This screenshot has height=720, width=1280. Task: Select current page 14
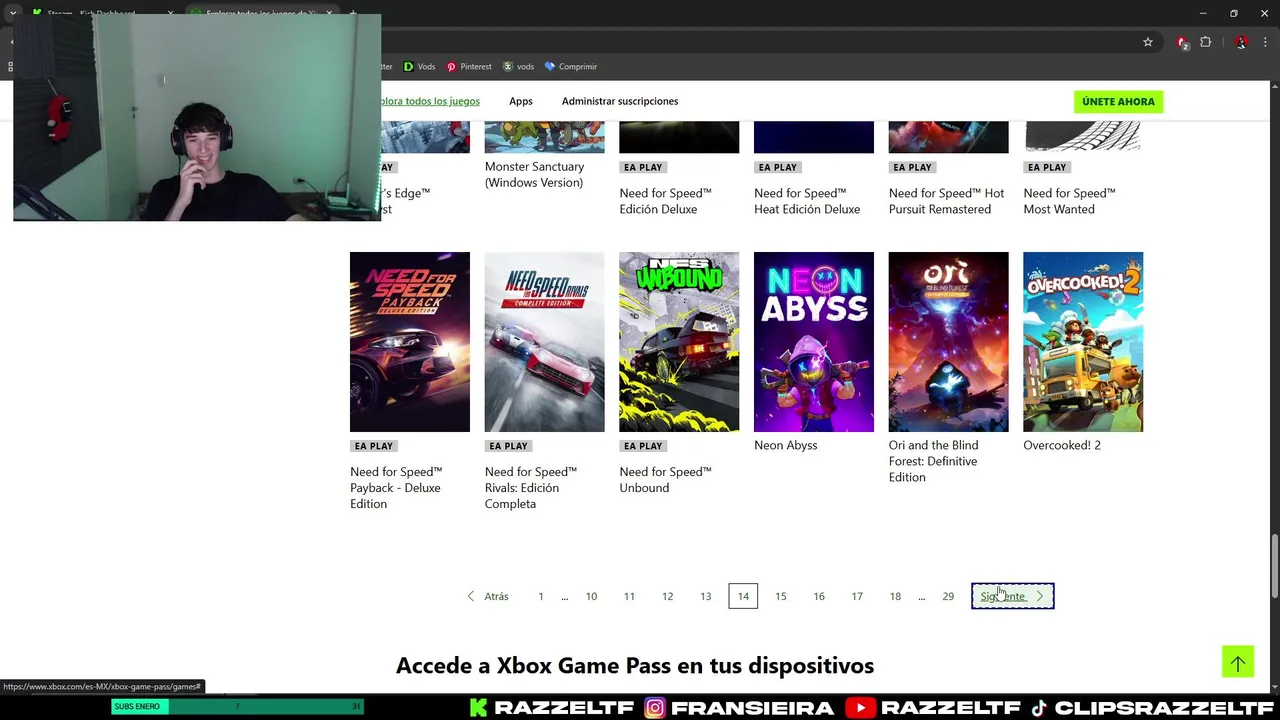click(743, 596)
